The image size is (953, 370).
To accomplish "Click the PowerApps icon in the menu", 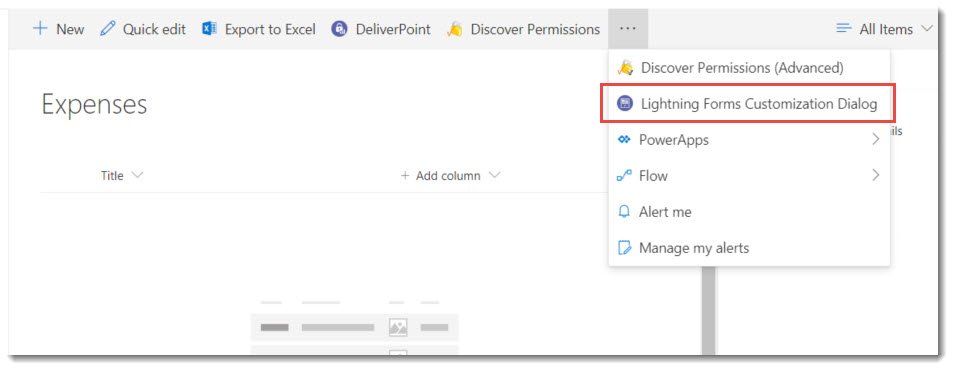I will click(624, 140).
